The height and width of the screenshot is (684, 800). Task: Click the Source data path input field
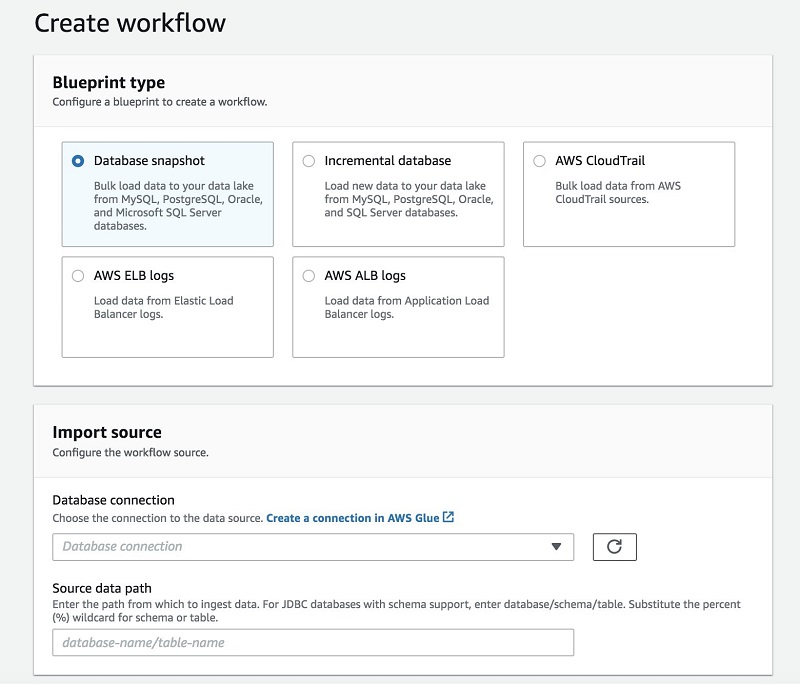click(x=313, y=642)
